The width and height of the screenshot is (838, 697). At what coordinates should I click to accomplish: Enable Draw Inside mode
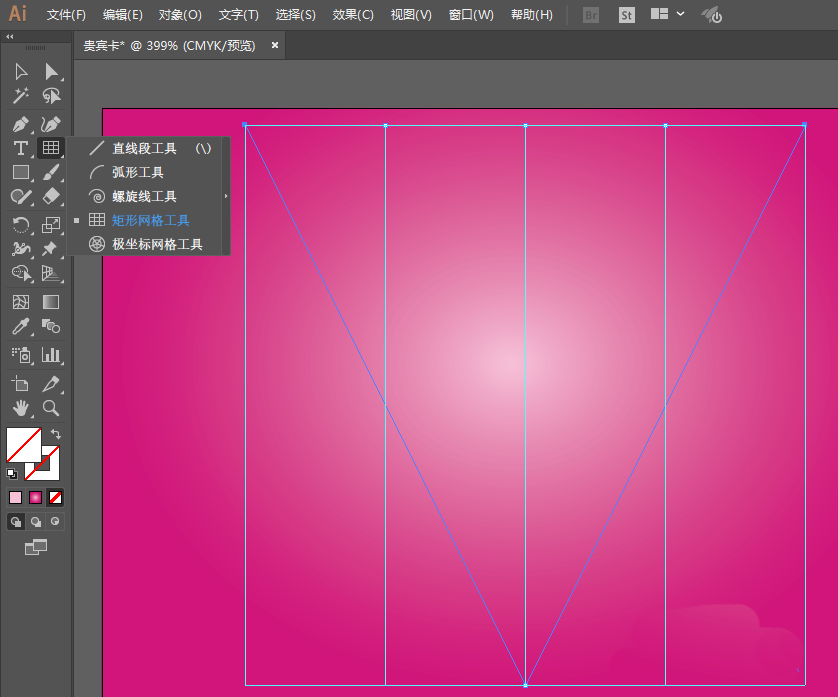point(55,521)
